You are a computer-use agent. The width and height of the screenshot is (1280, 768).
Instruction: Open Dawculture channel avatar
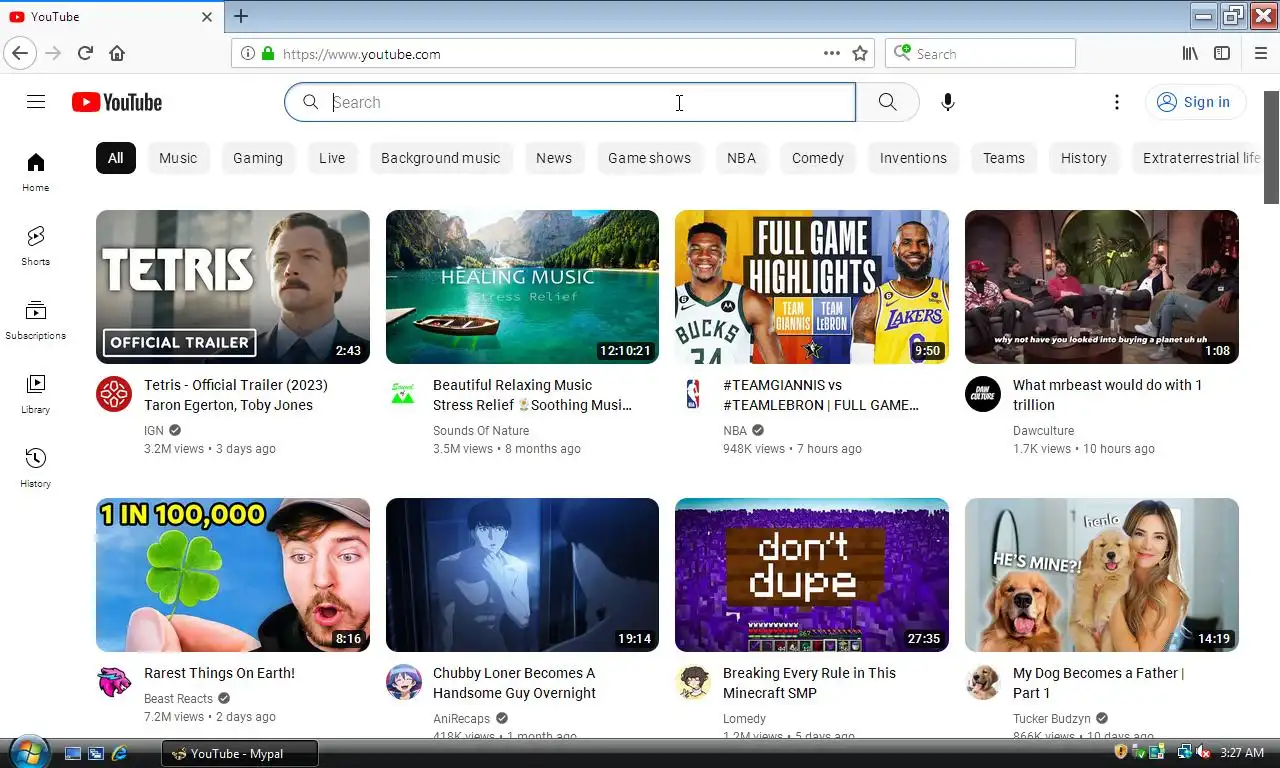point(983,394)
